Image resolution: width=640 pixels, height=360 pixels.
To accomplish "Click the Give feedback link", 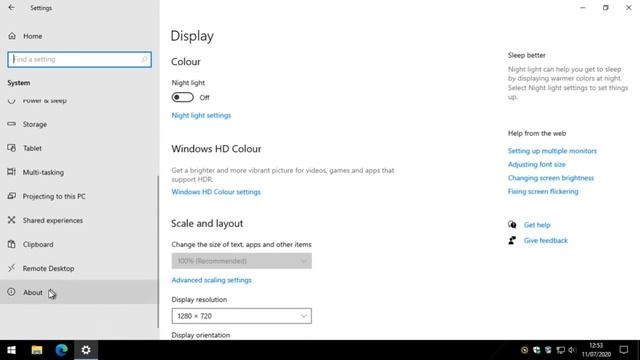I will point(546,240).
